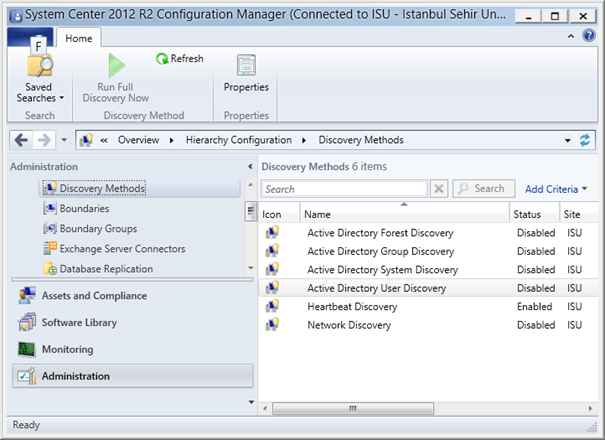Click the Help question mark icon
The width and height of the screenshot is (605, 440).
(589, 36)
